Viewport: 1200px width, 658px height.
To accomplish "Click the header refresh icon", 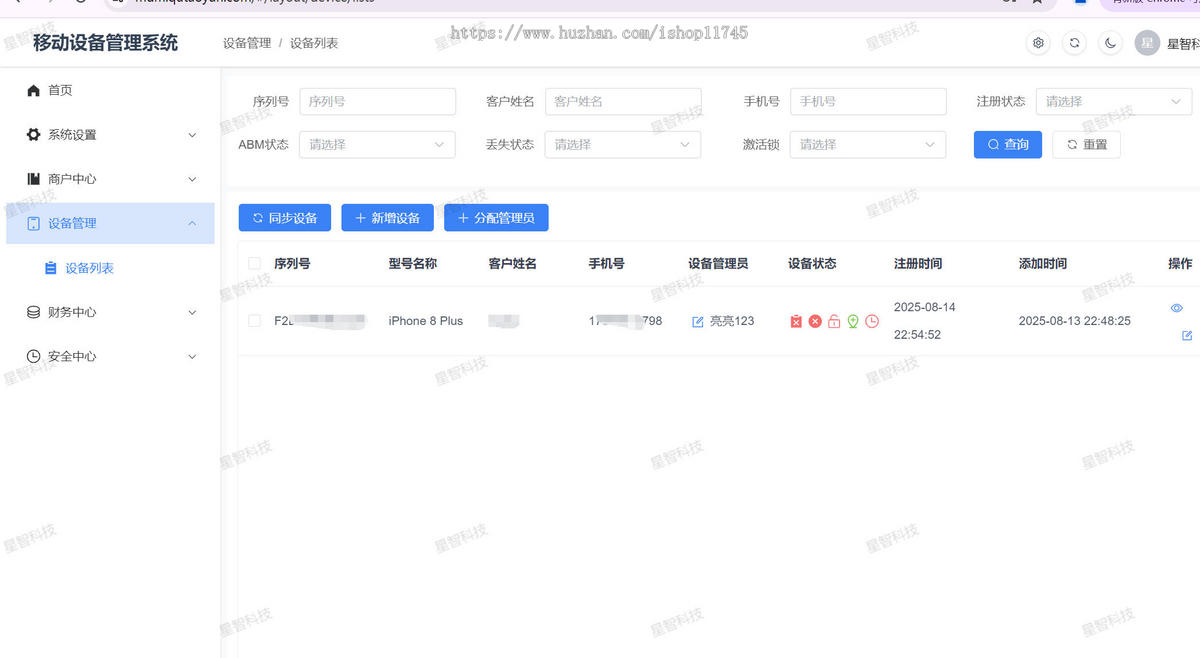I will click(1075, 43).
